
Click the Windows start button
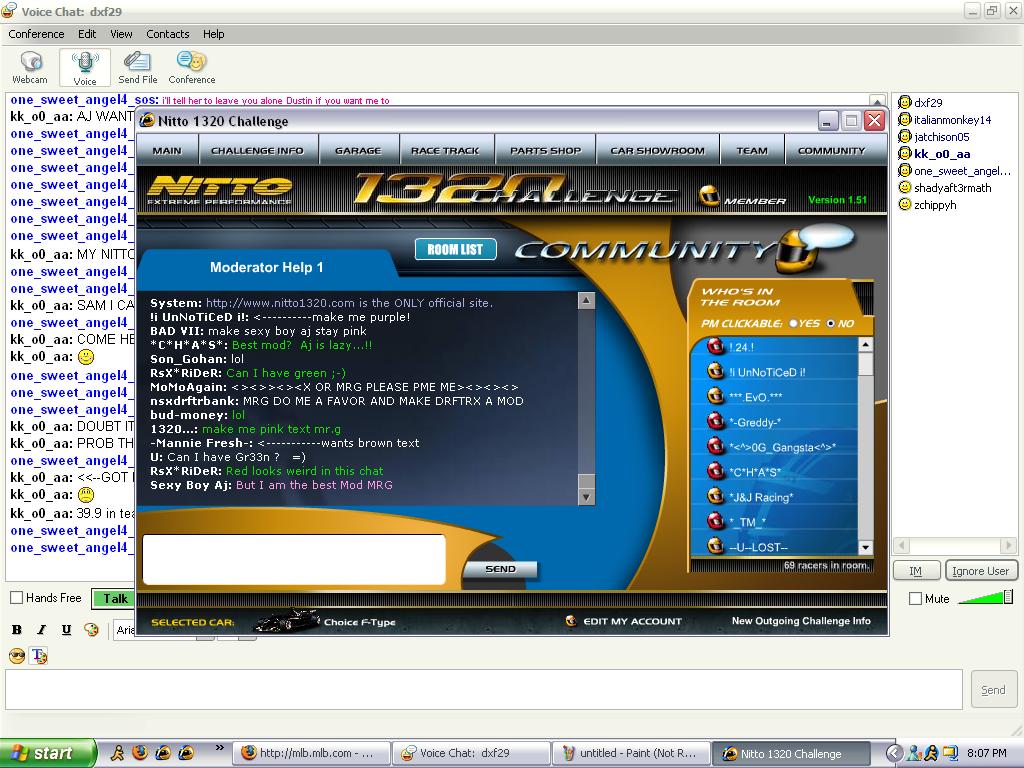pyautogui.click(x=48, y=753)
